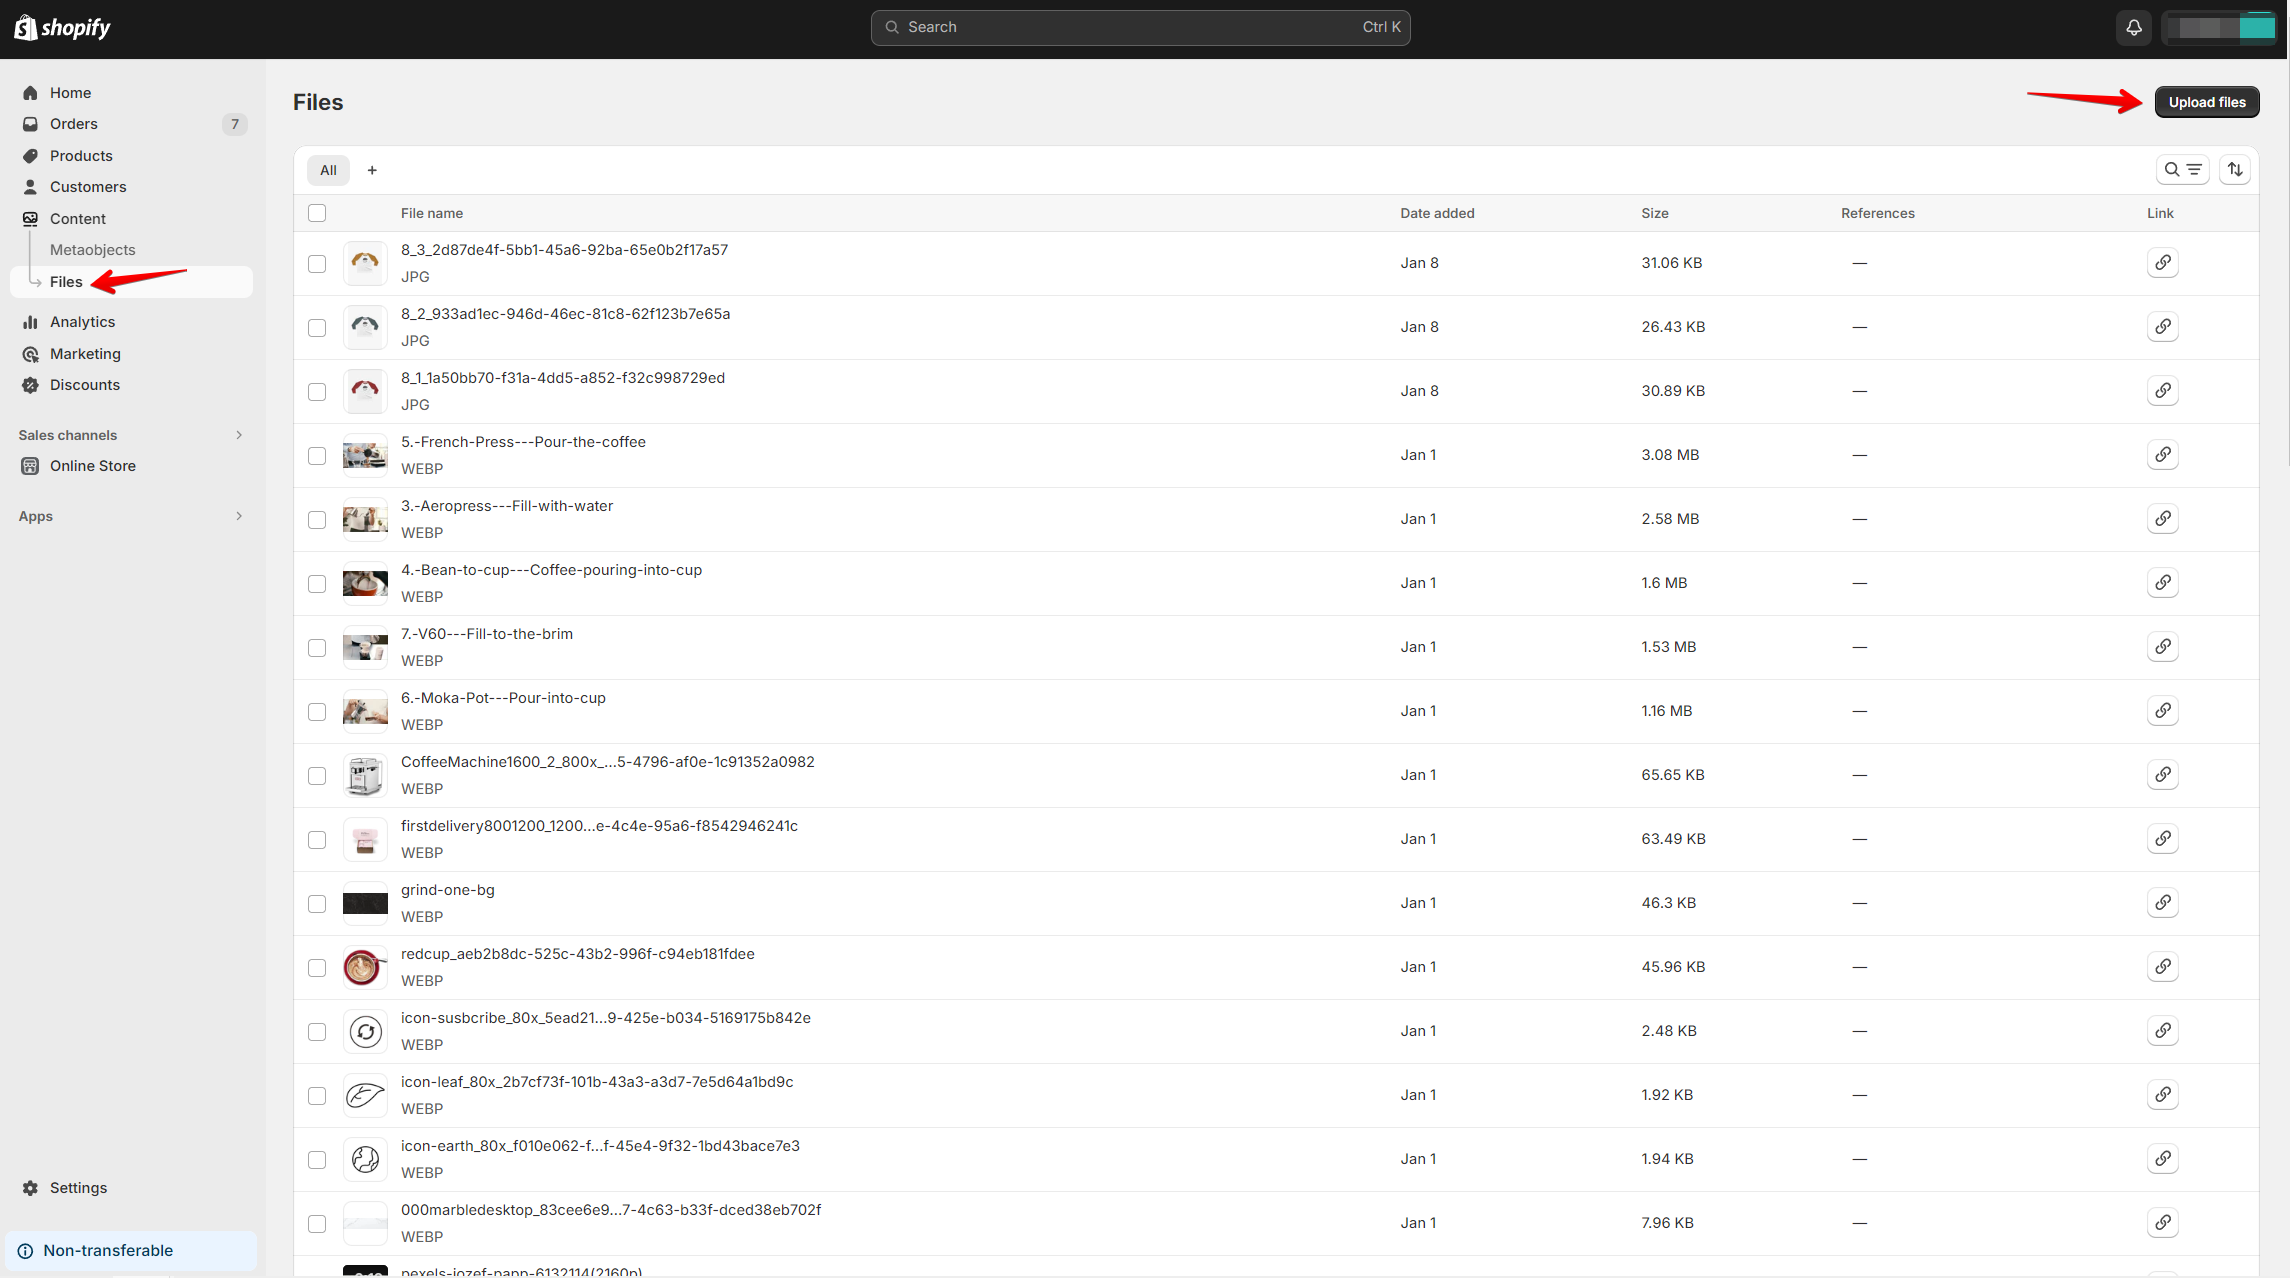
Task: Select the 7.-V60---Fill-to-the-brim file checkbox
Action: pos(317,648)
